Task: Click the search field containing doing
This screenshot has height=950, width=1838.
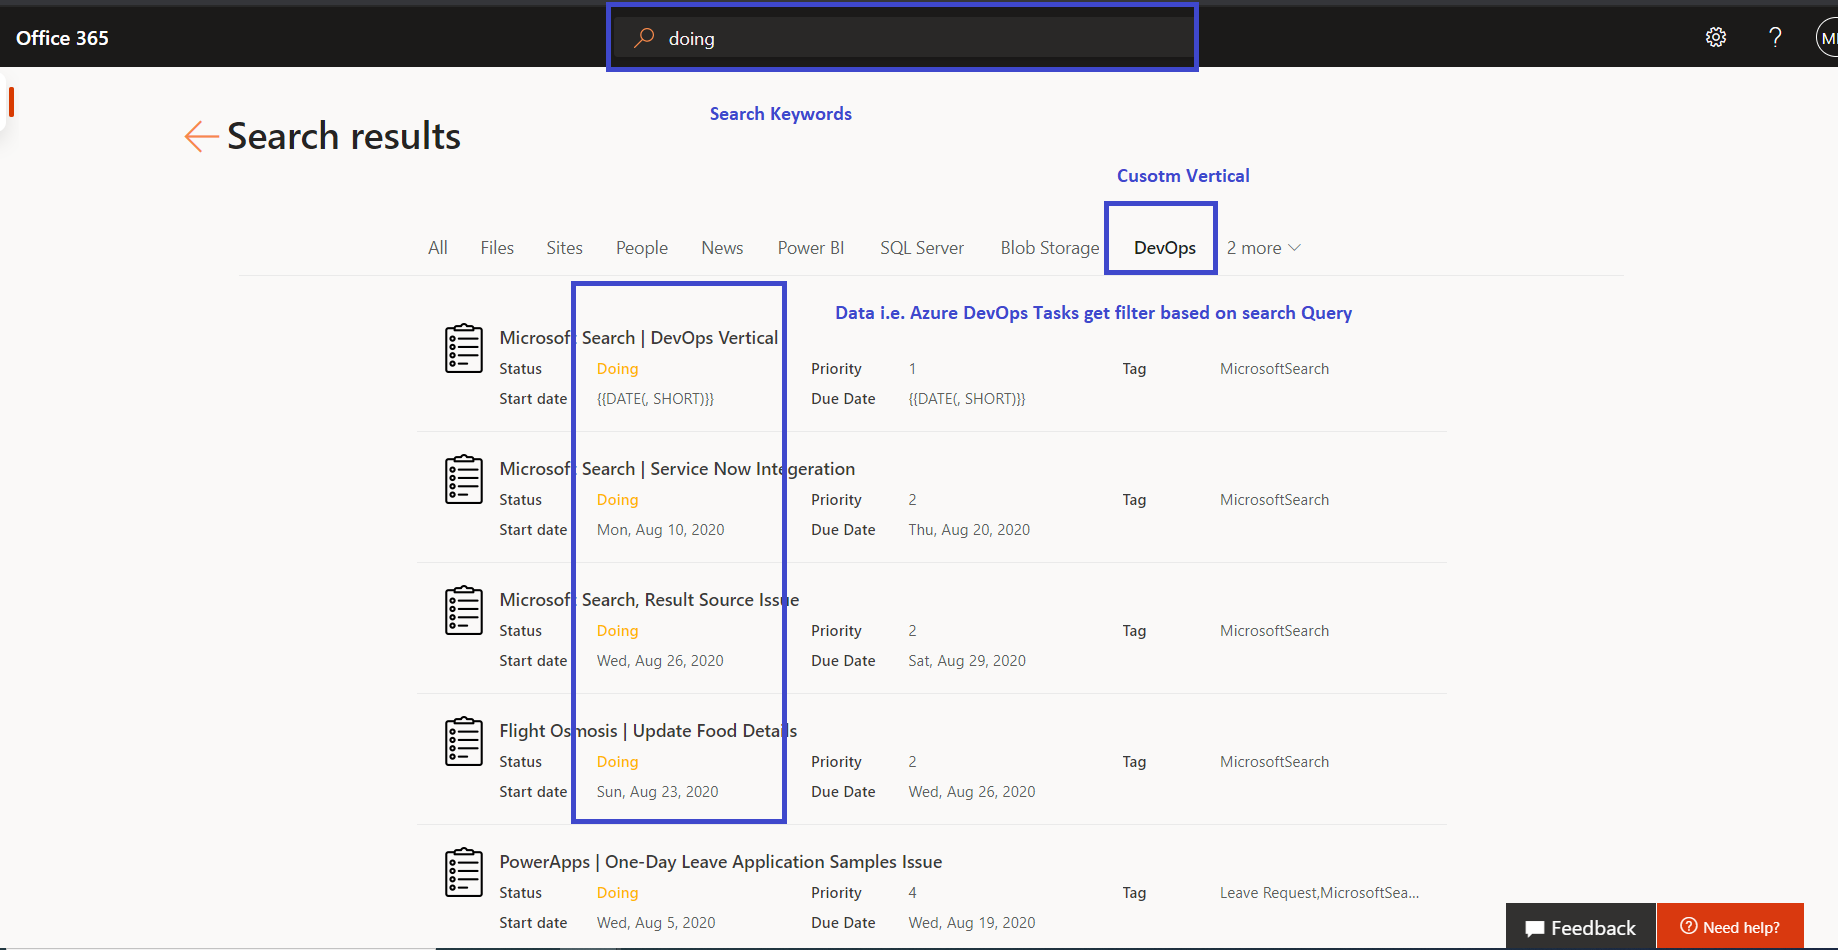Action: tap(900, 37)
